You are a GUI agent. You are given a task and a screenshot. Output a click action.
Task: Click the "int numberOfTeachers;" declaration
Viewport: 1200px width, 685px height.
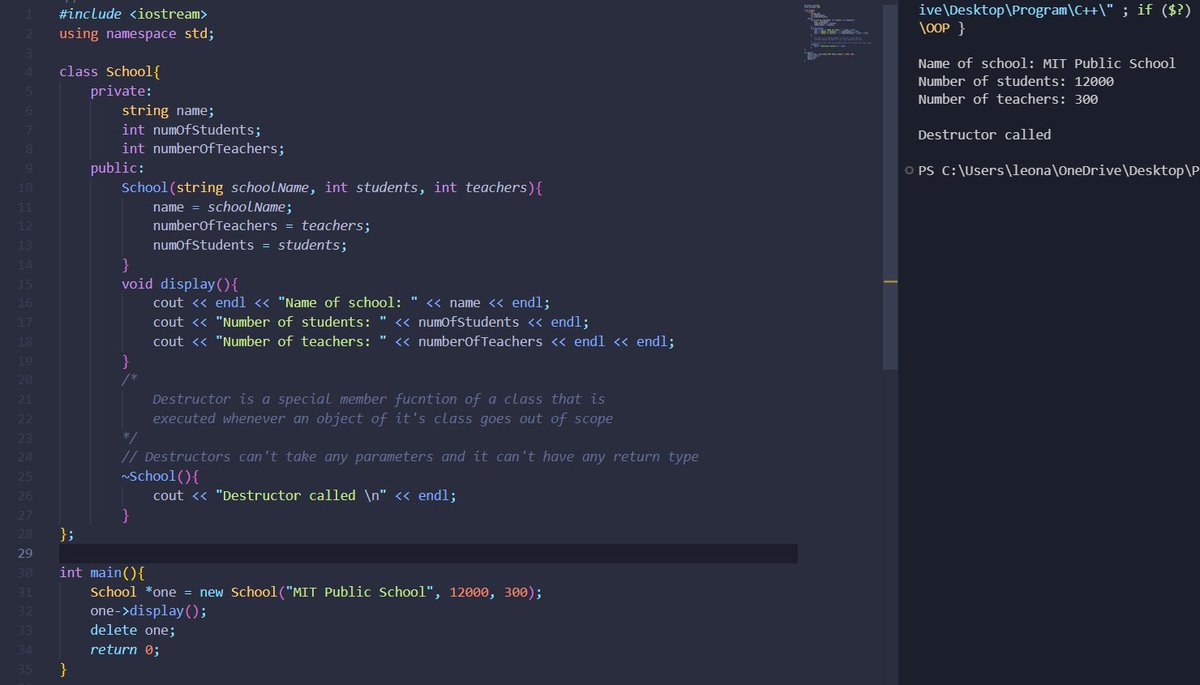click(x=203, y=148)
